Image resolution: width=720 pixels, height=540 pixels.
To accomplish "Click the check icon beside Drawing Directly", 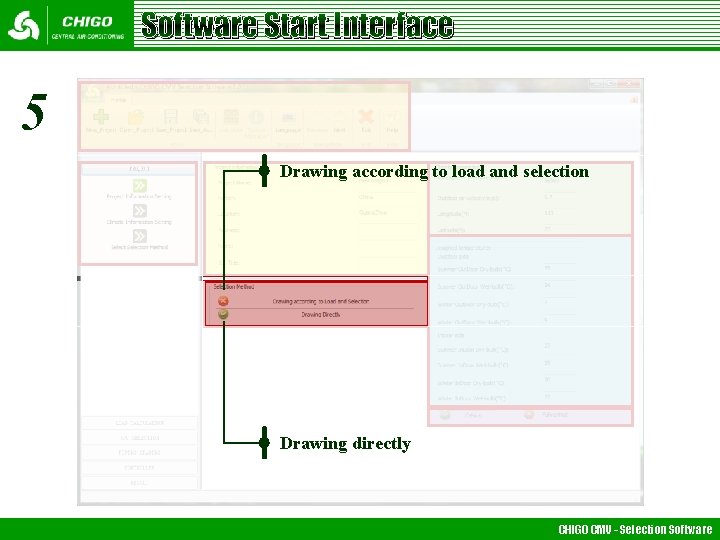I will click(x=223, y=315).
